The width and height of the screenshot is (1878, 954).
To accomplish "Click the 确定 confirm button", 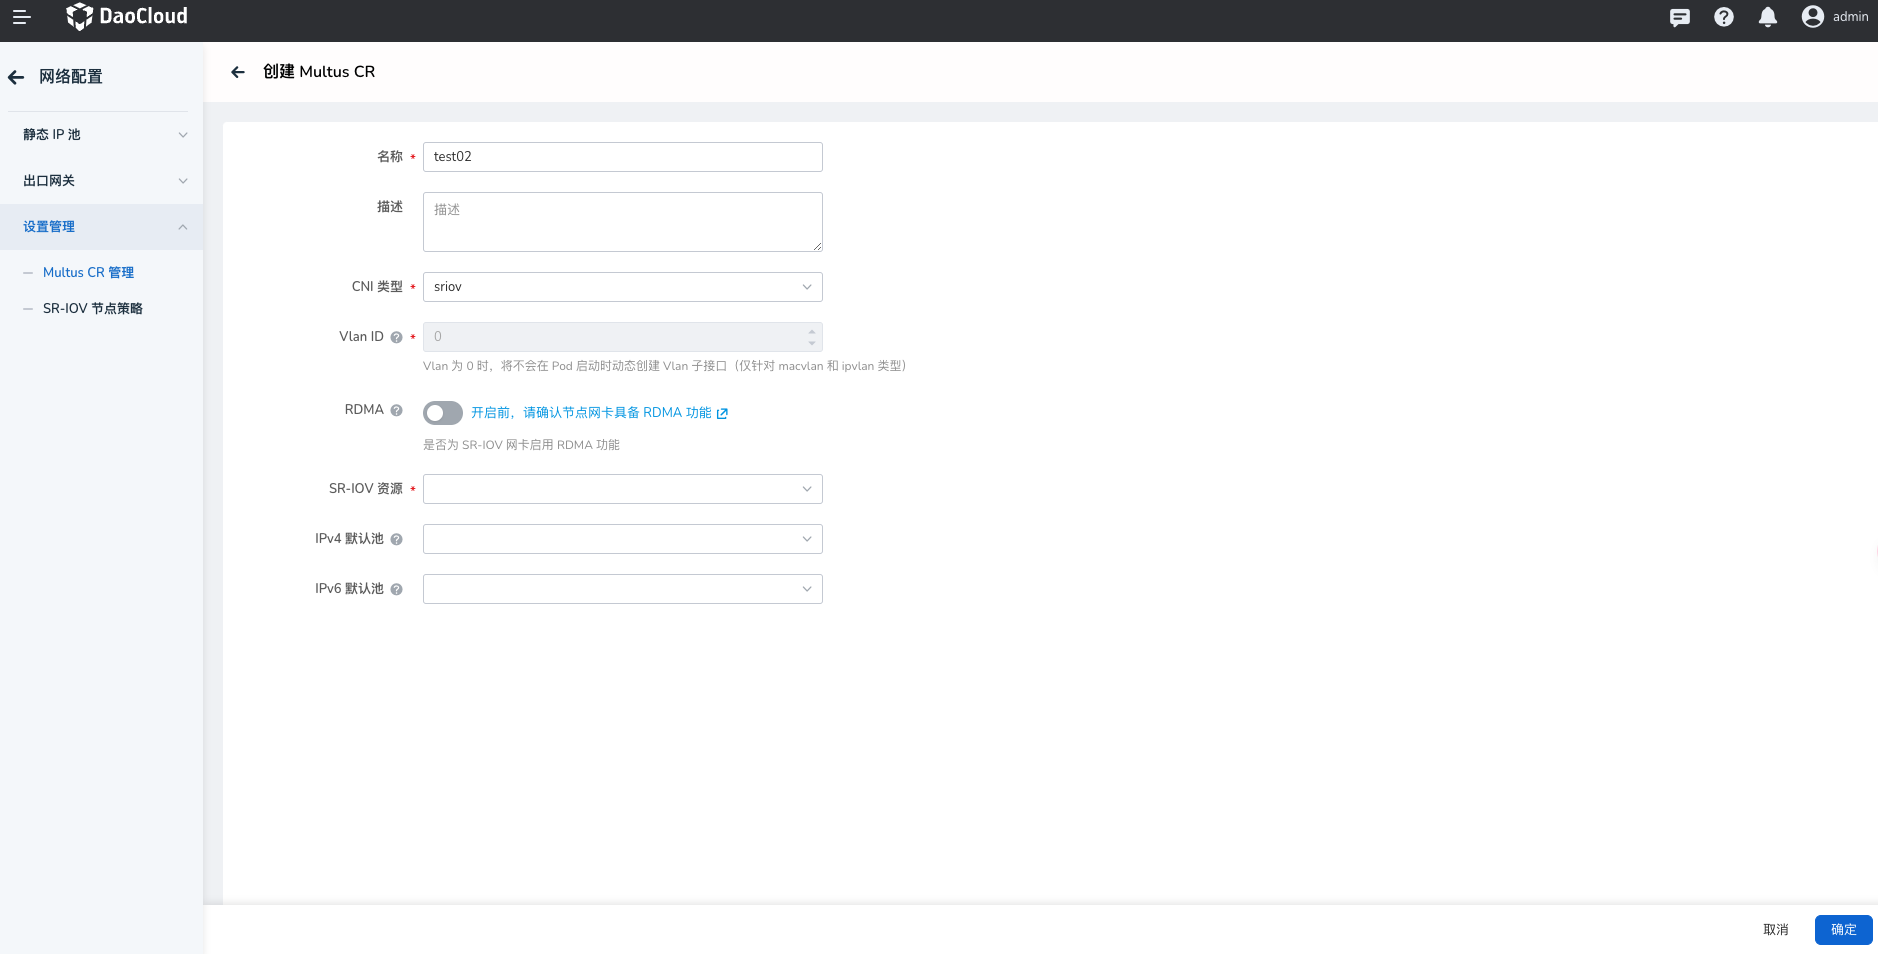I will 1843,930.
